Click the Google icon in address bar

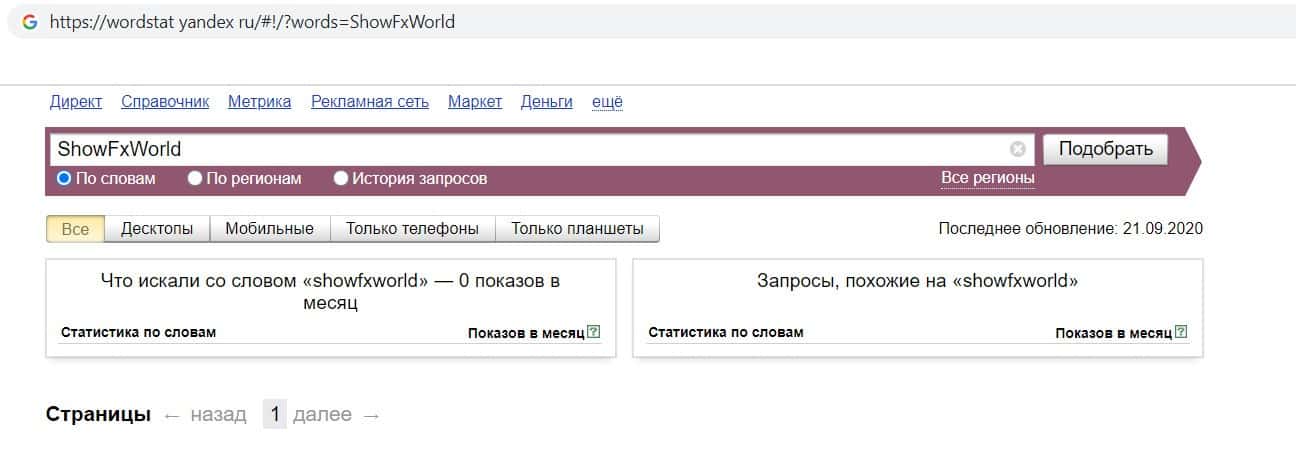pos(30,22)
